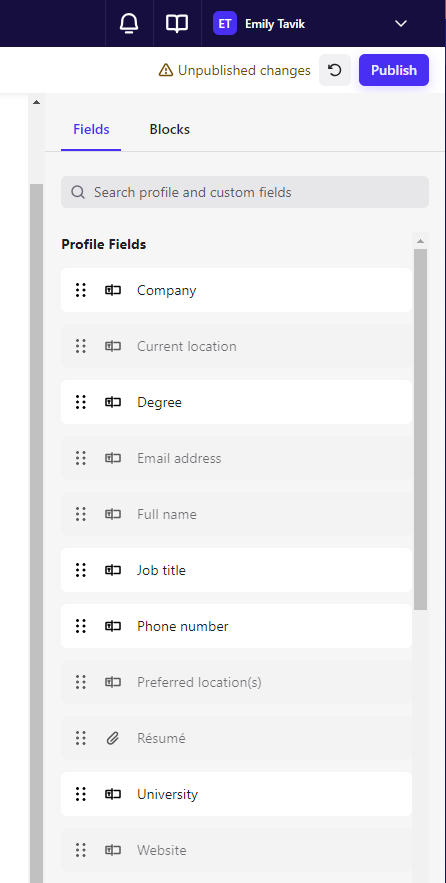
Task: Select the Fields tab
Action: (x=91, y=130)
